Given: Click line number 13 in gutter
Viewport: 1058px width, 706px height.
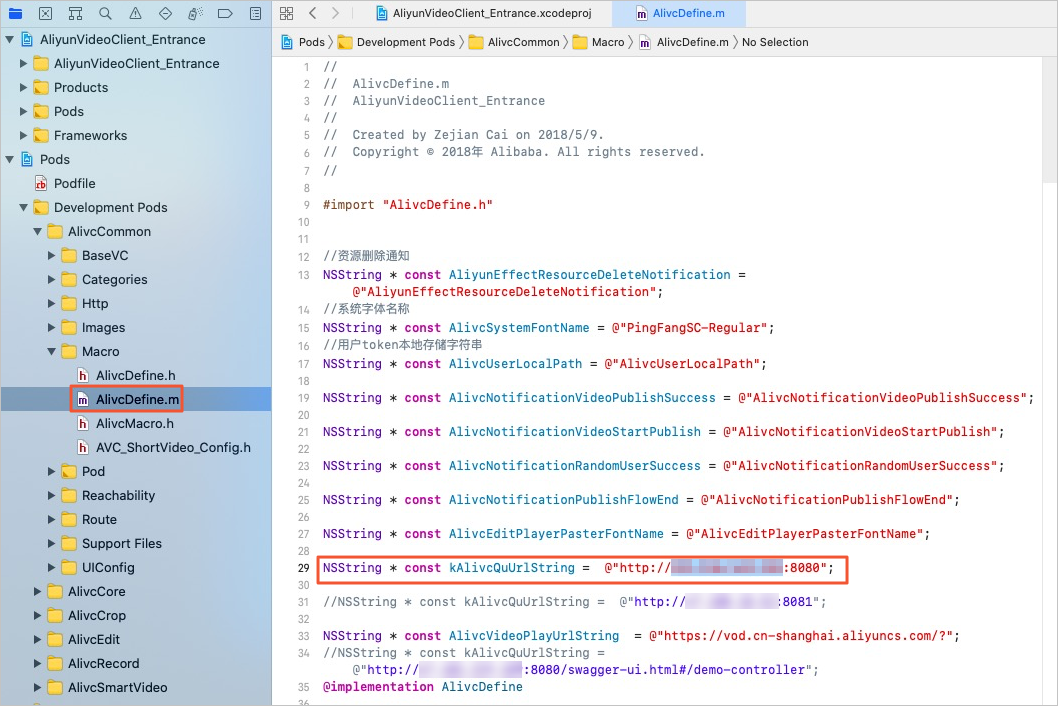Looking at the screenshot, I should point(304,275).
